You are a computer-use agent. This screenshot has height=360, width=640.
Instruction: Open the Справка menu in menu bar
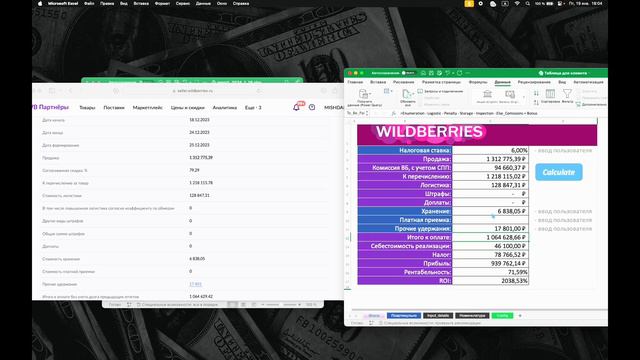tap(241, 4)
